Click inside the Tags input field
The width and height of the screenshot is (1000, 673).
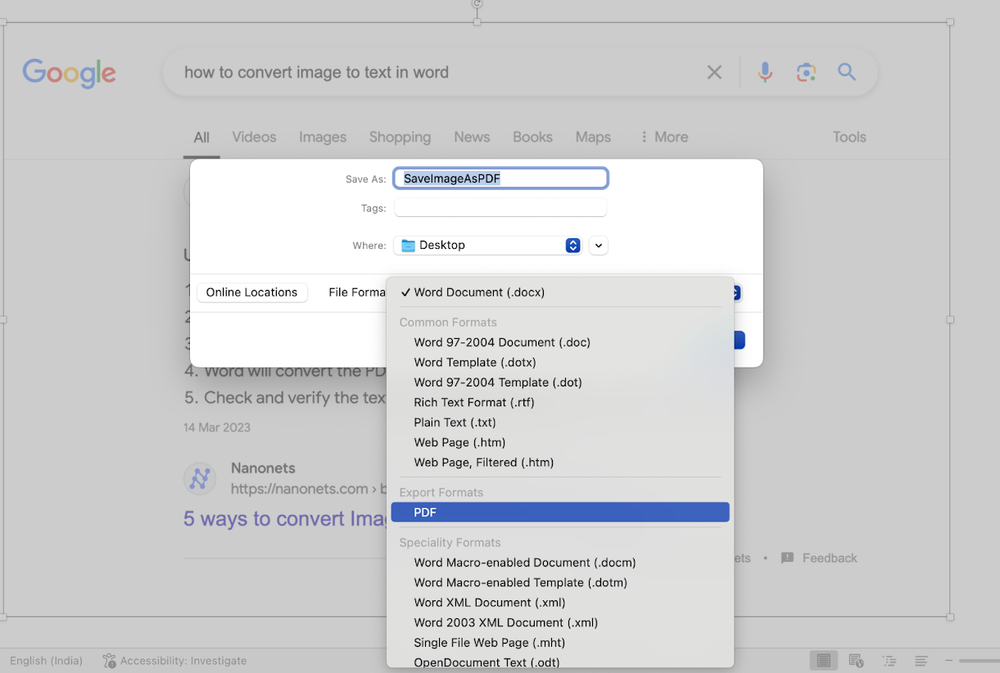tap(500, 207)
